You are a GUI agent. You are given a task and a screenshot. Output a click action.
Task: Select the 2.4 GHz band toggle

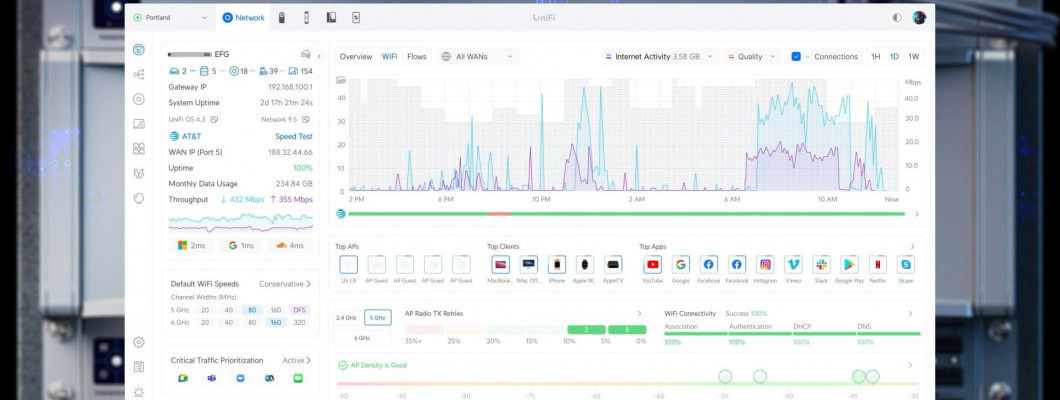click(x=346, y=317)
